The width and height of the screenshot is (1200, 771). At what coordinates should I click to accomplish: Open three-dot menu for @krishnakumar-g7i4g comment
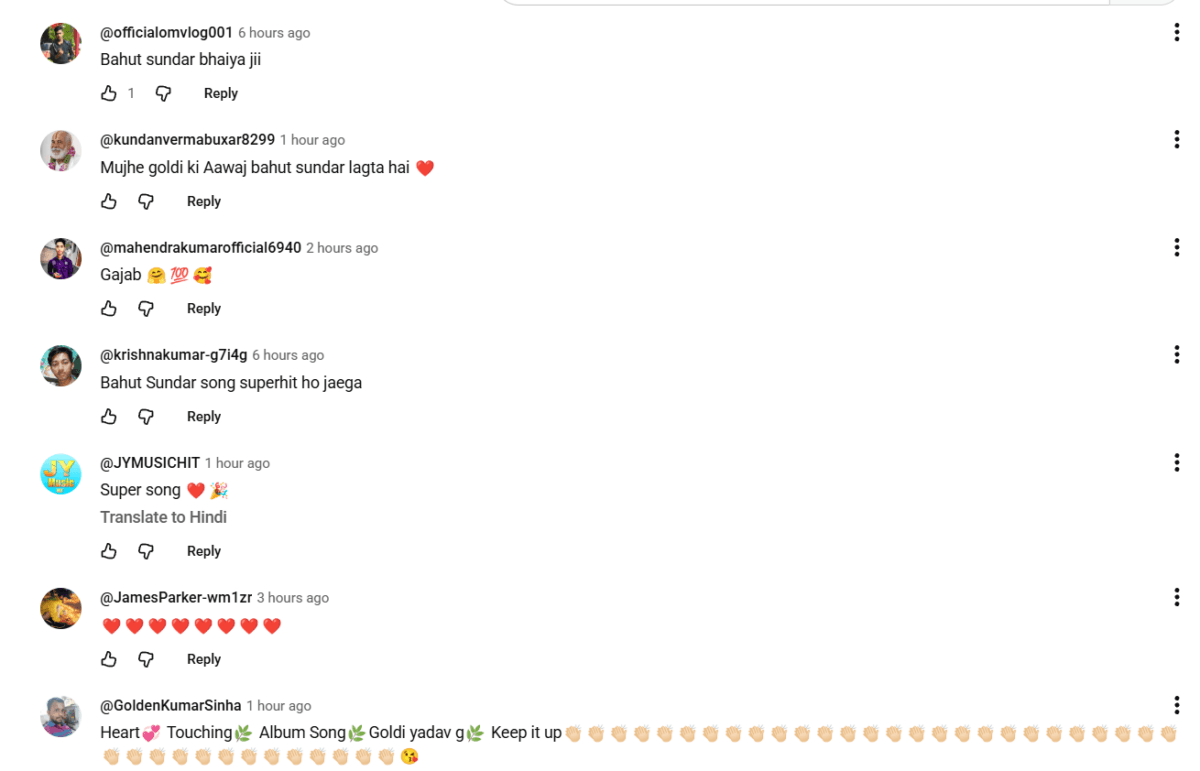[x=1176, y=354]
